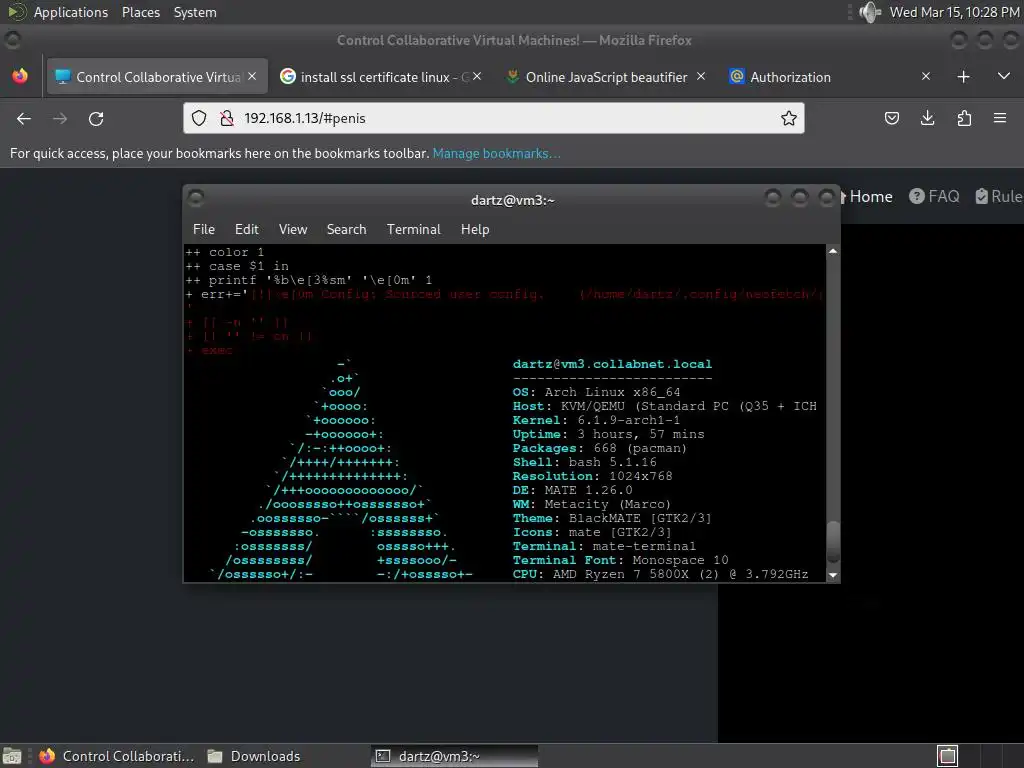1024x768 pixels.
Task: Reload the page in Firefox
Action: click(x=96, y=118)
